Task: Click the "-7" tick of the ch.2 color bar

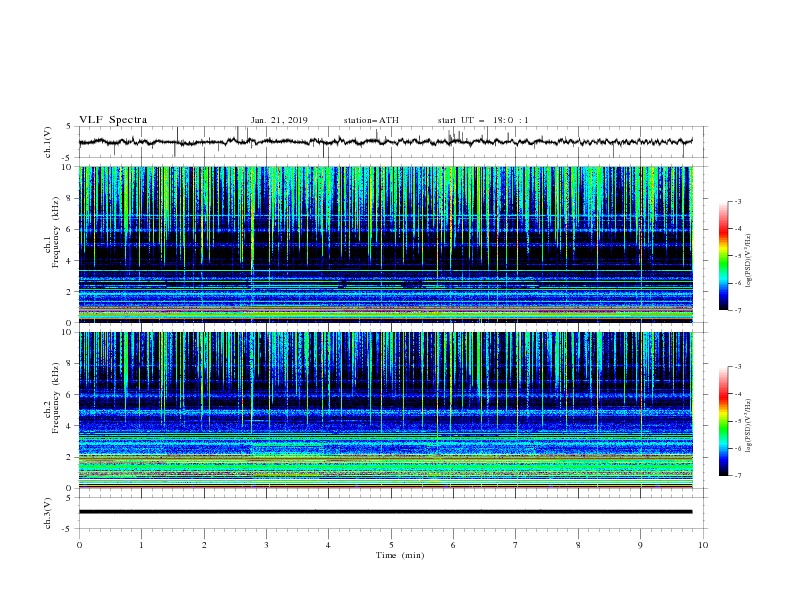Action: click(738, 476)
